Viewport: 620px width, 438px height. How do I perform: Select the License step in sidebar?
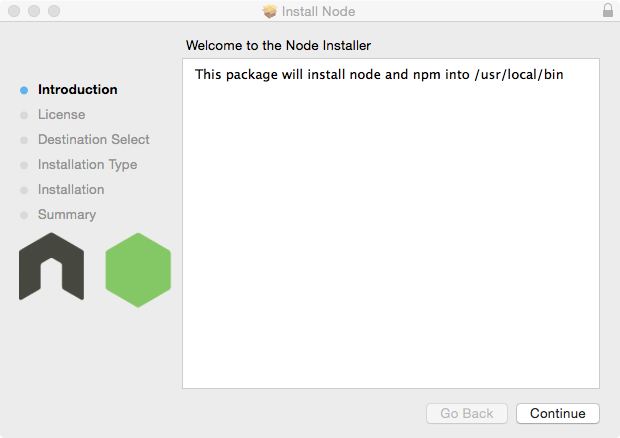click(x=61, y=114)
